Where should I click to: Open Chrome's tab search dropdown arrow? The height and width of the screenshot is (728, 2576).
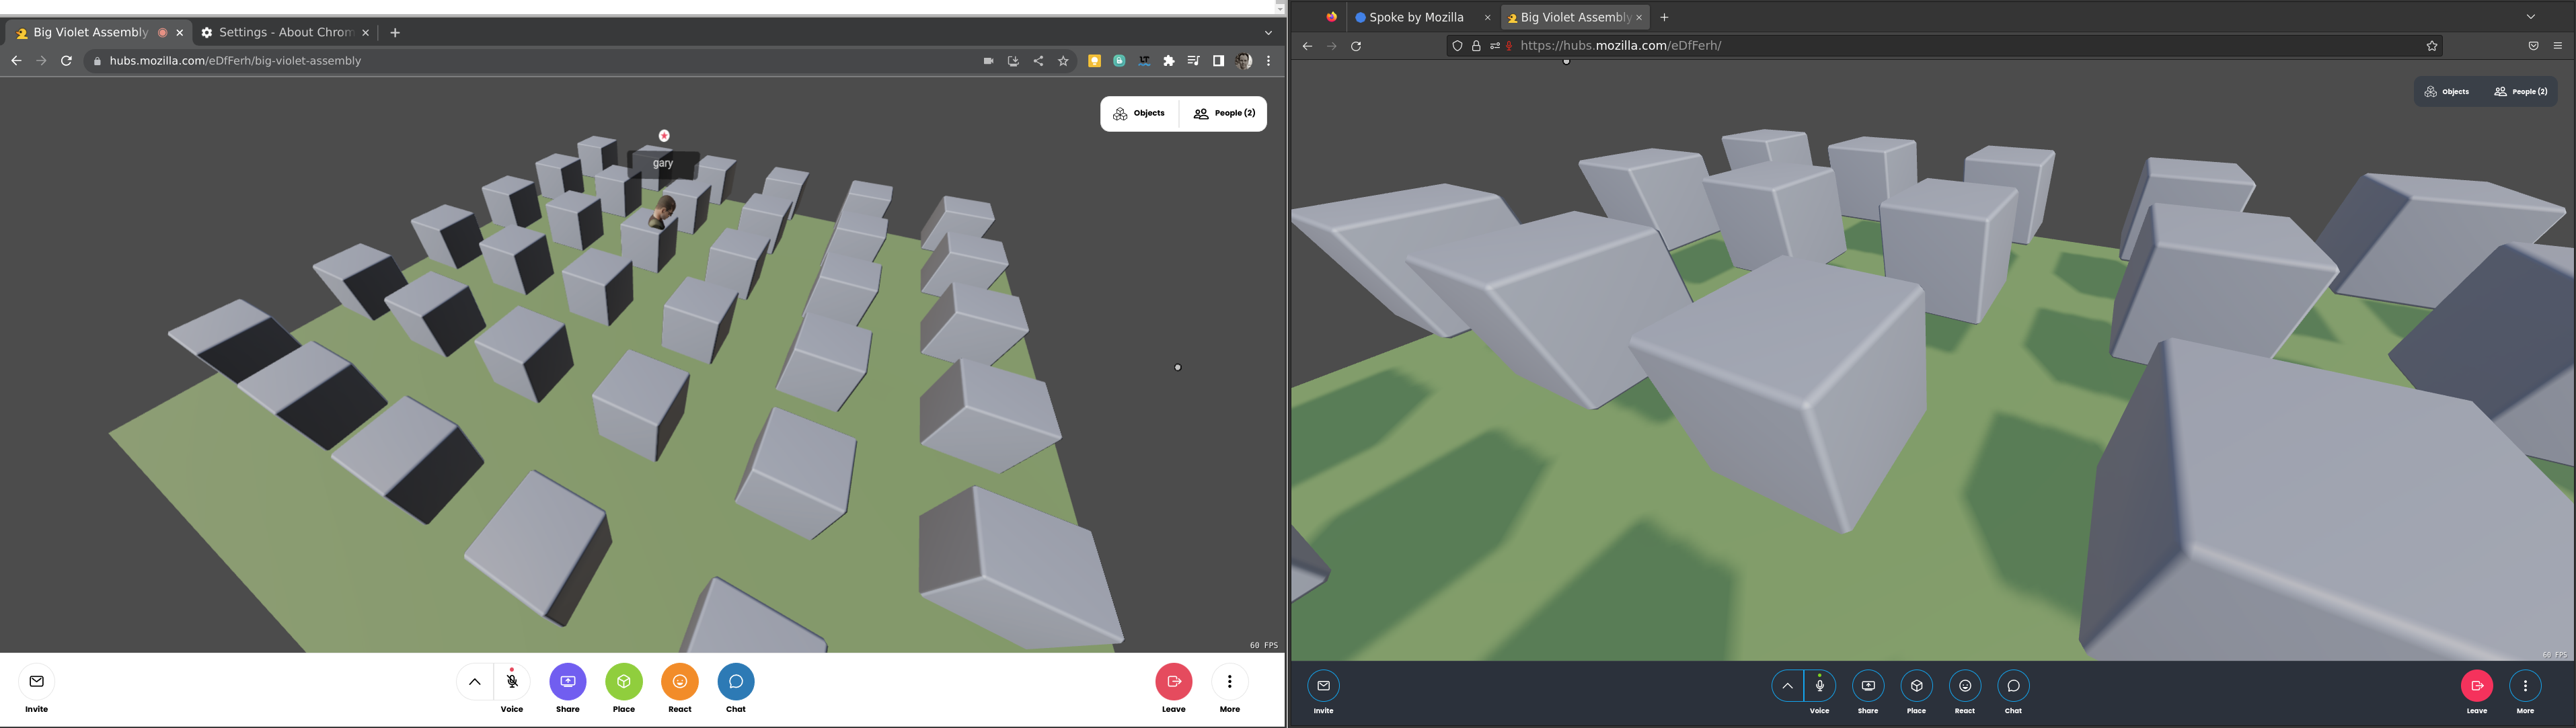point(1268,33)
